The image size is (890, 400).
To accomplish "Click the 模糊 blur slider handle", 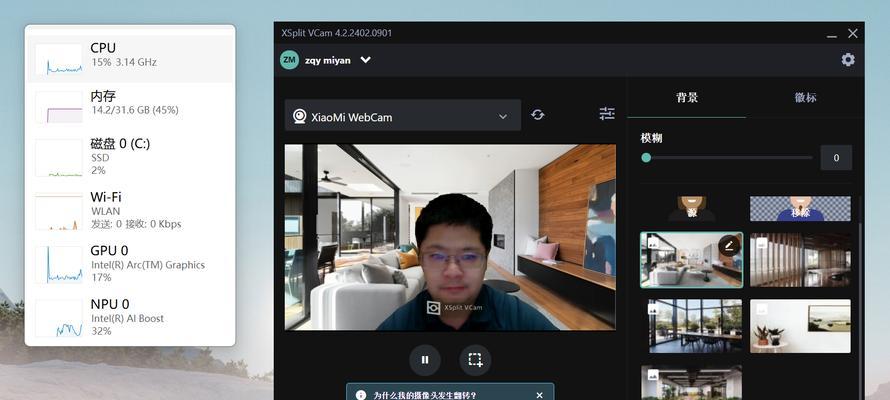I will click(x=646, y=158).
